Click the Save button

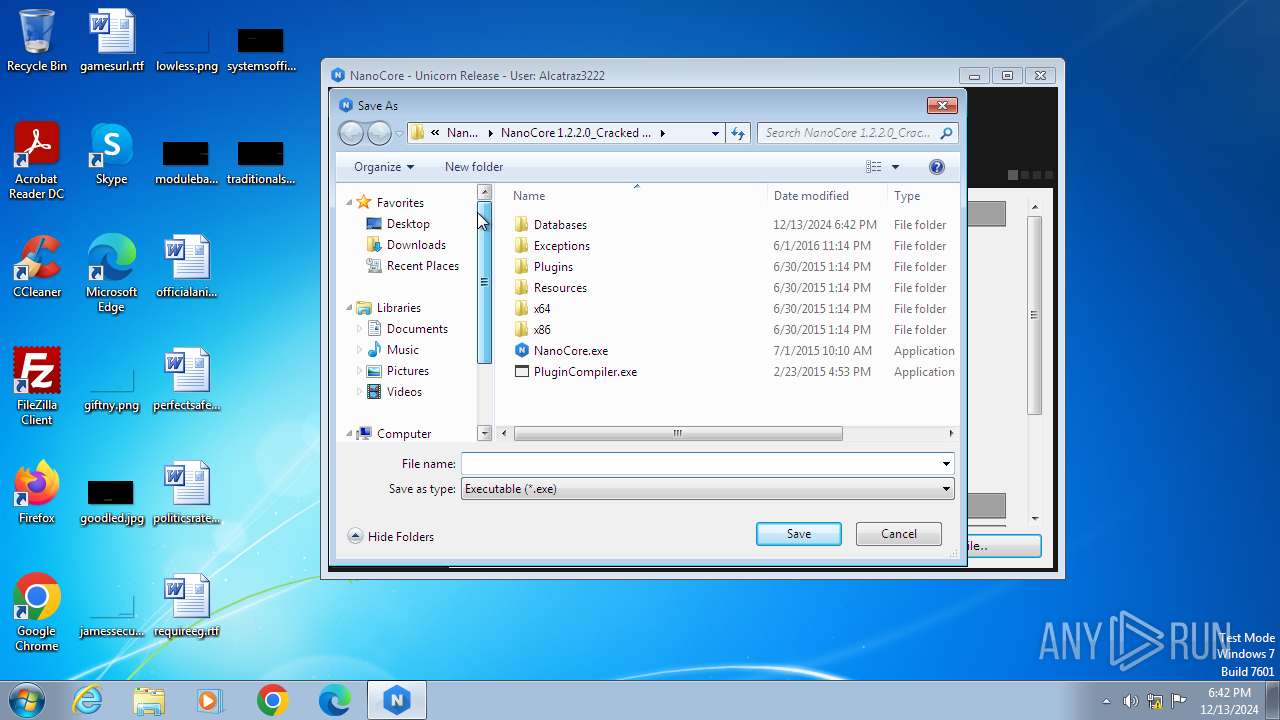799,534
